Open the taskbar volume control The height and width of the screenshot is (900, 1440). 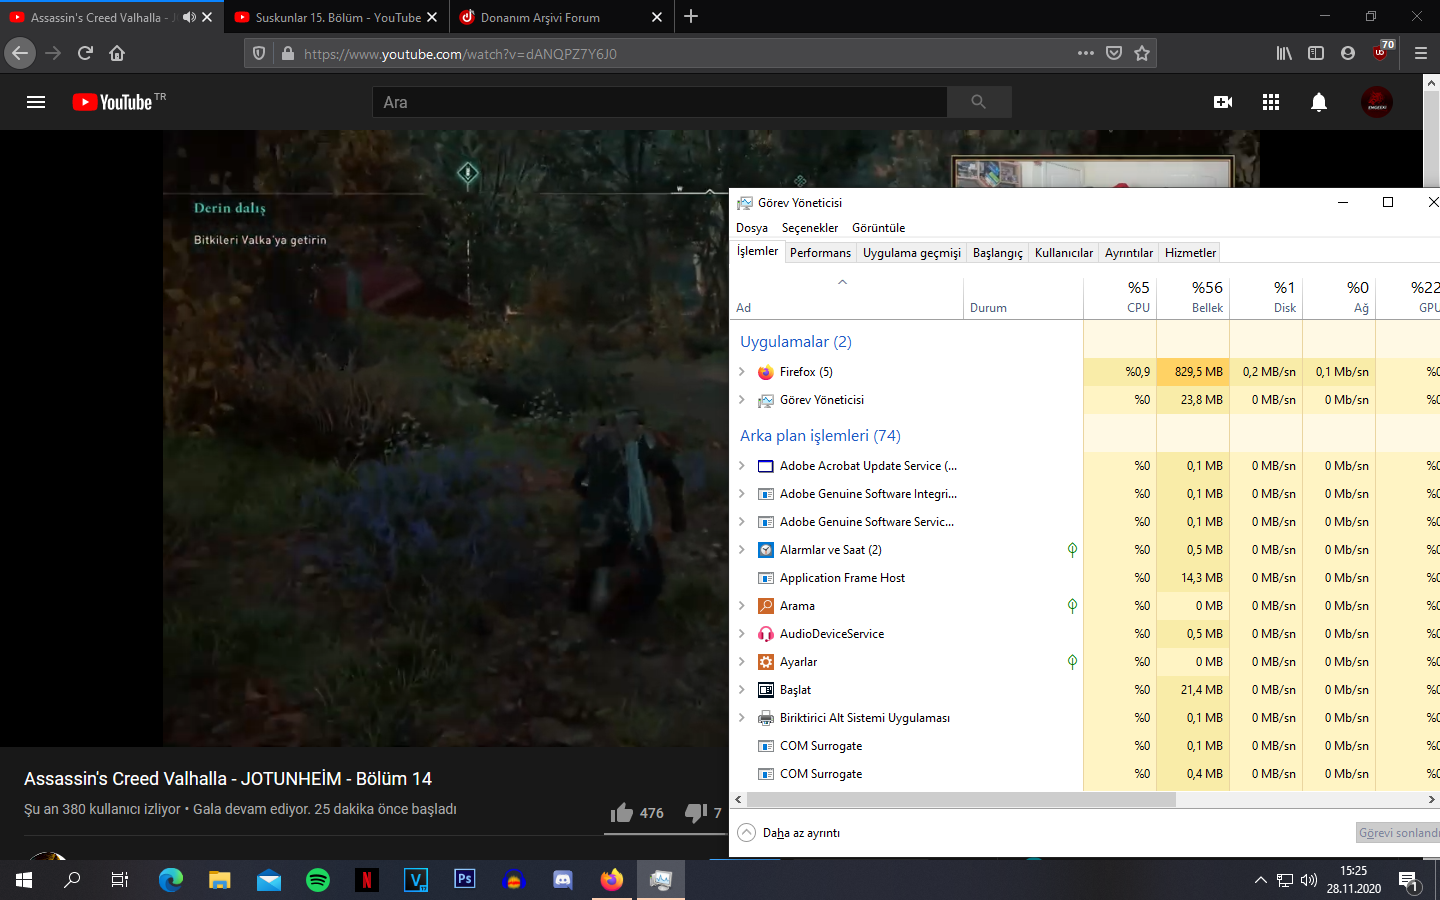(x=1309, y=880)
